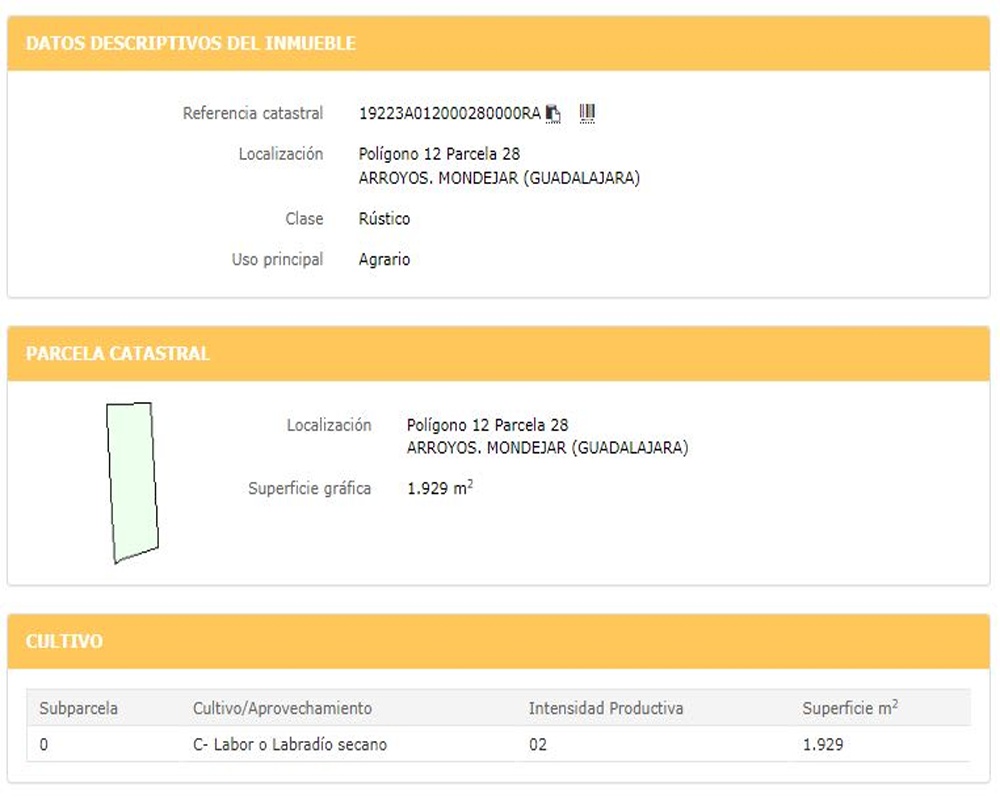This screenshot has width=1000, height=800.
Task: Click the Rústico class value
Action: (385, 219)
